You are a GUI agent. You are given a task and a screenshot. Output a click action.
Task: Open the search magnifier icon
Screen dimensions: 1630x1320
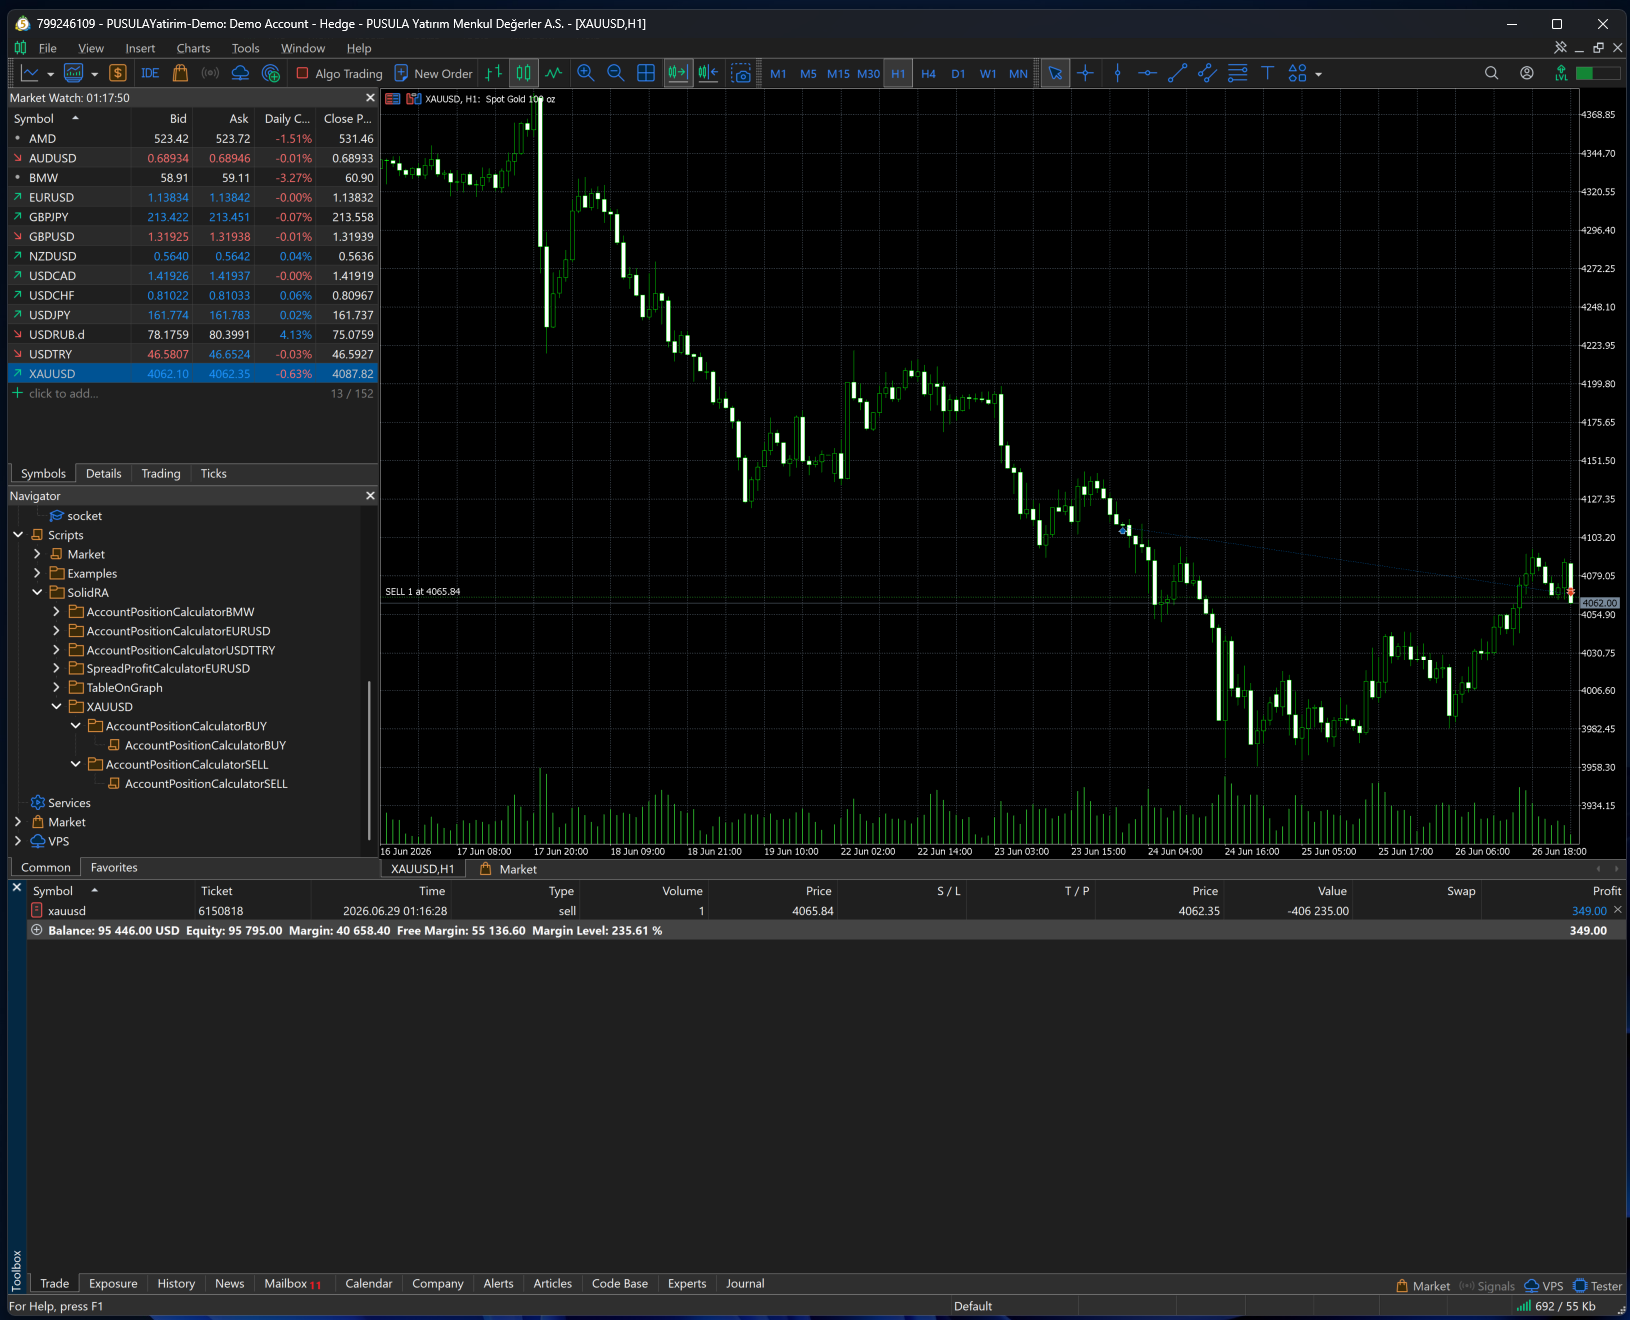click(1491, 73)
